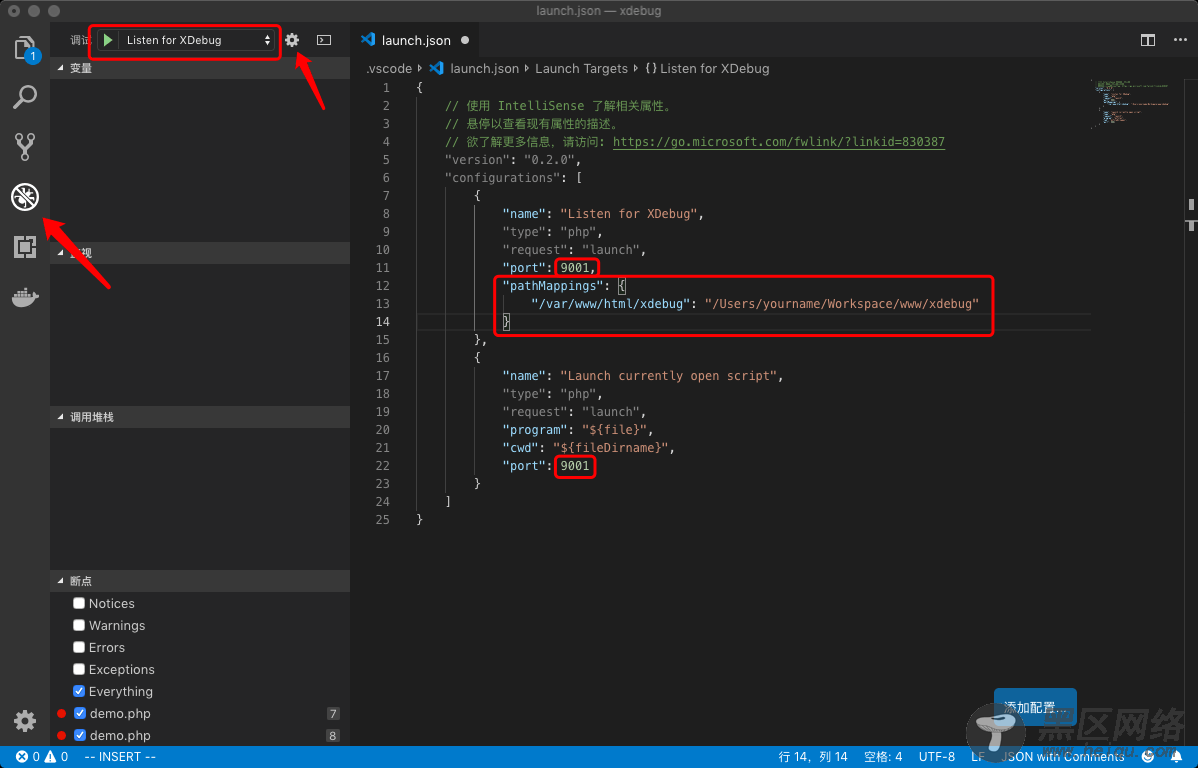Click 9001 port value on line 22
The width and height of the screenshot is (1198, 768).
pos(575,465)
